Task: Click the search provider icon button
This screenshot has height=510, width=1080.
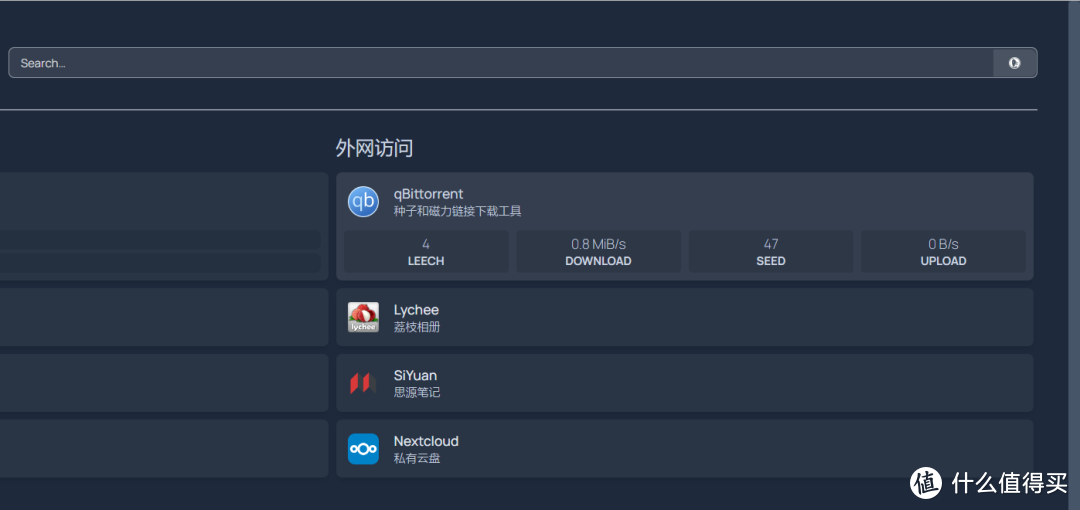Action: 1015,63
